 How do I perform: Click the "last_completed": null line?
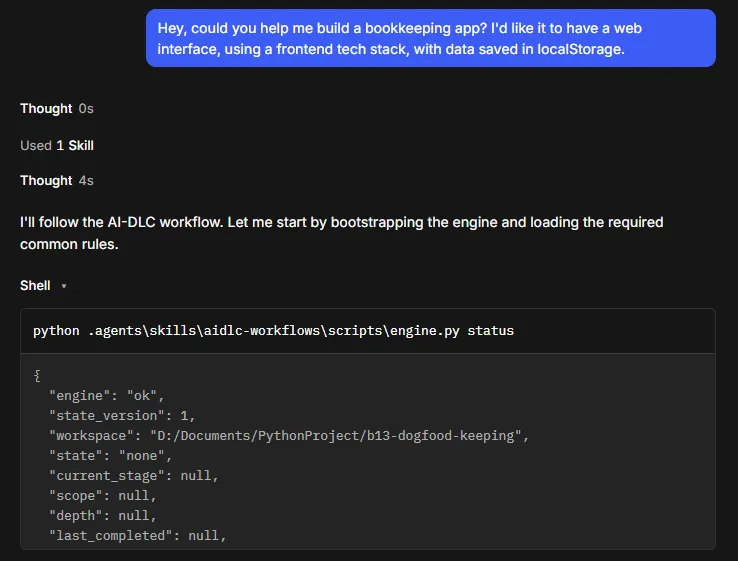pos(137,536)
